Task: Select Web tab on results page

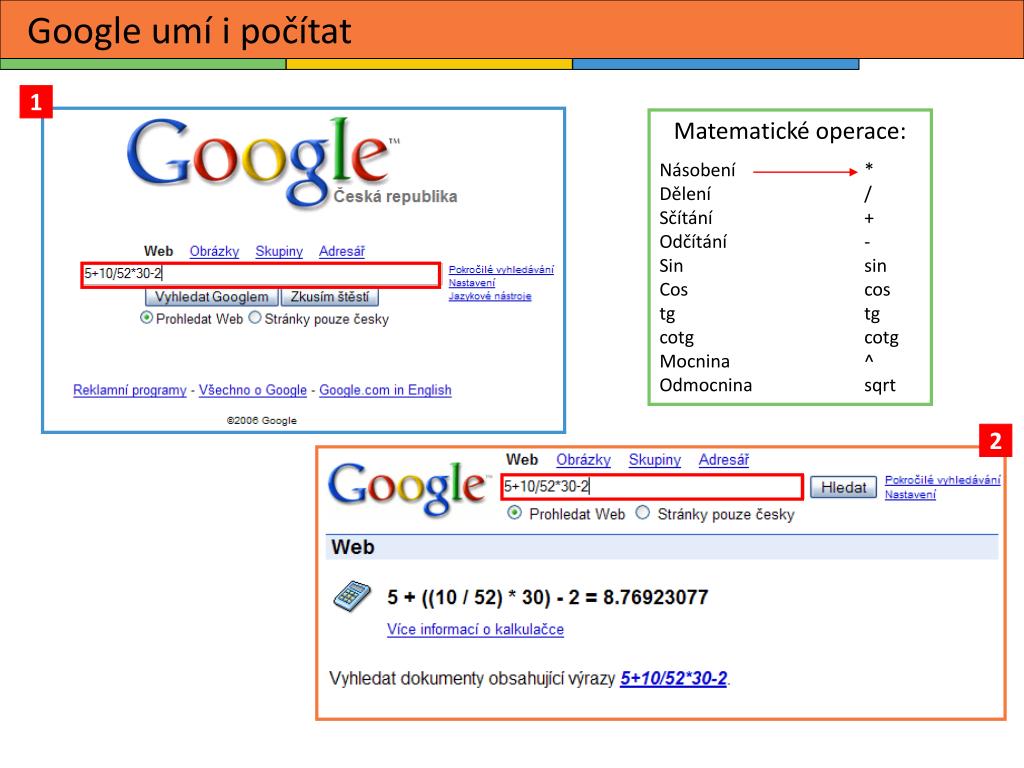Action: 522,460
